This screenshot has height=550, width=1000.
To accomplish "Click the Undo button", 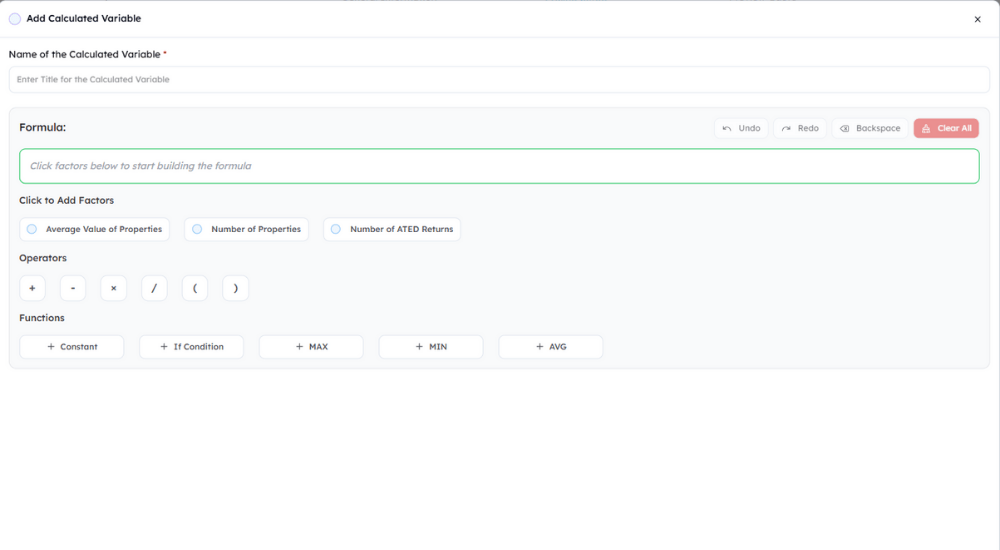I will pos(741,128).
